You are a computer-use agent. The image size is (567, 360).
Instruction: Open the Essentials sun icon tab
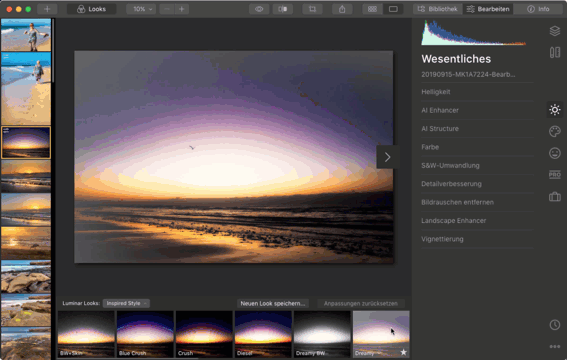[555, 110]
